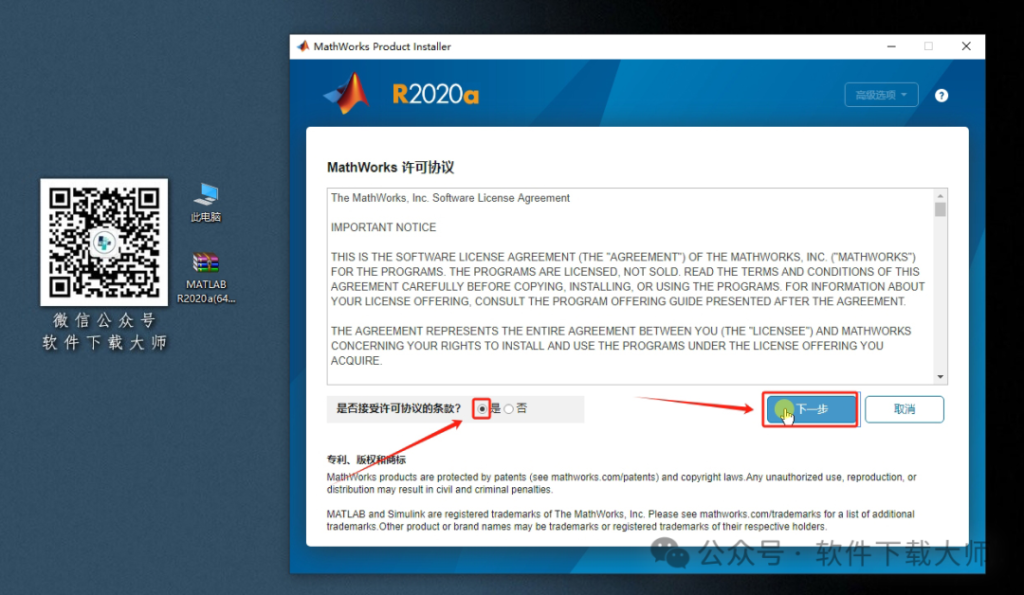Open the MATLAB R2020a WinRAR archive
The width and height of the screenshot is (1024, 595).
pos(204,266)
